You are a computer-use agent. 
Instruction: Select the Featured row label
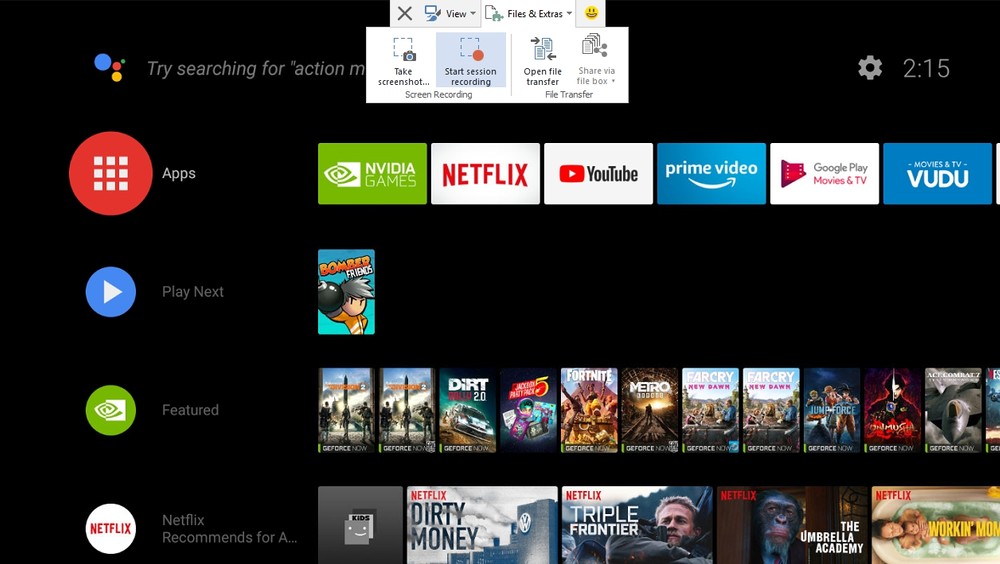click(x=190, y=410)
